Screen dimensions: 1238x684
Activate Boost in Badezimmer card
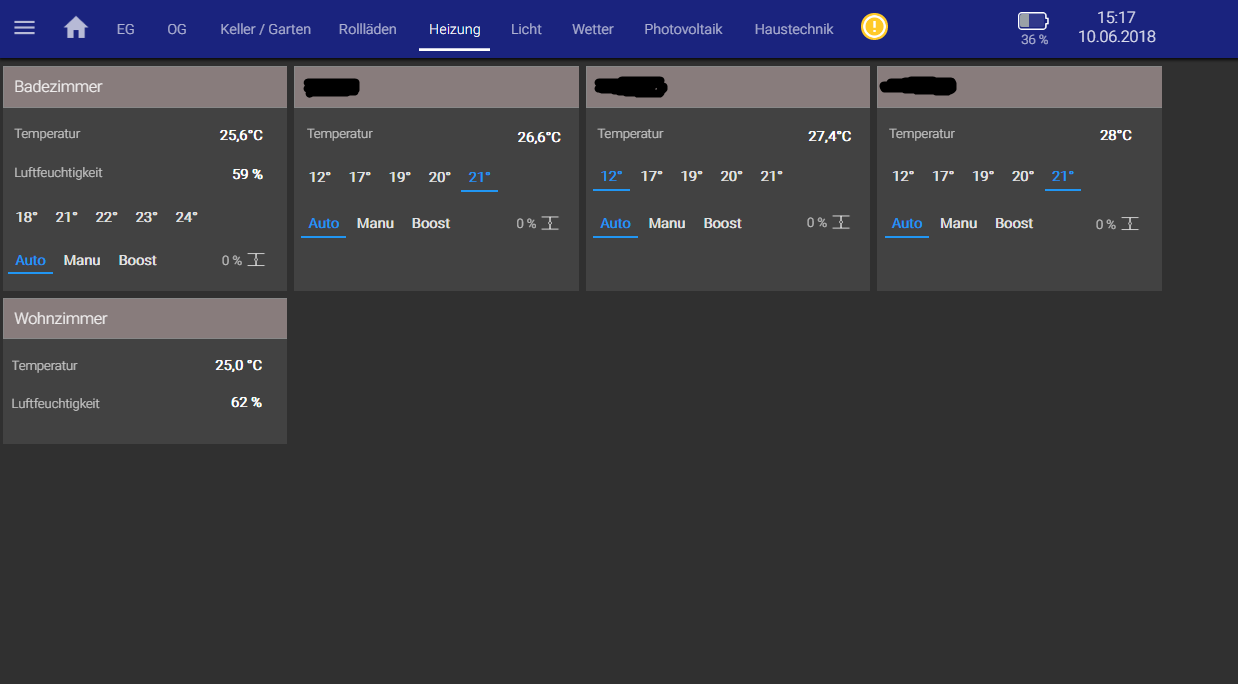(138, 260)
